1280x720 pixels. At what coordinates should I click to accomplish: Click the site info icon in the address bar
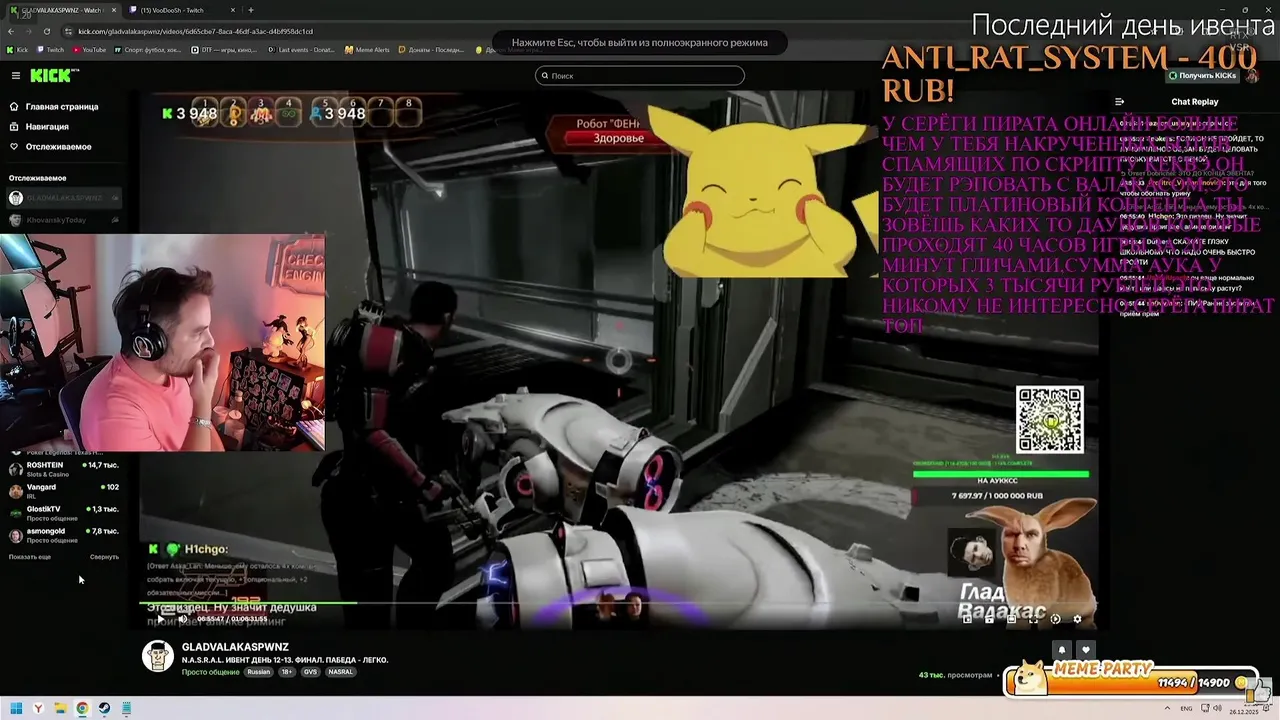(68, 31)
